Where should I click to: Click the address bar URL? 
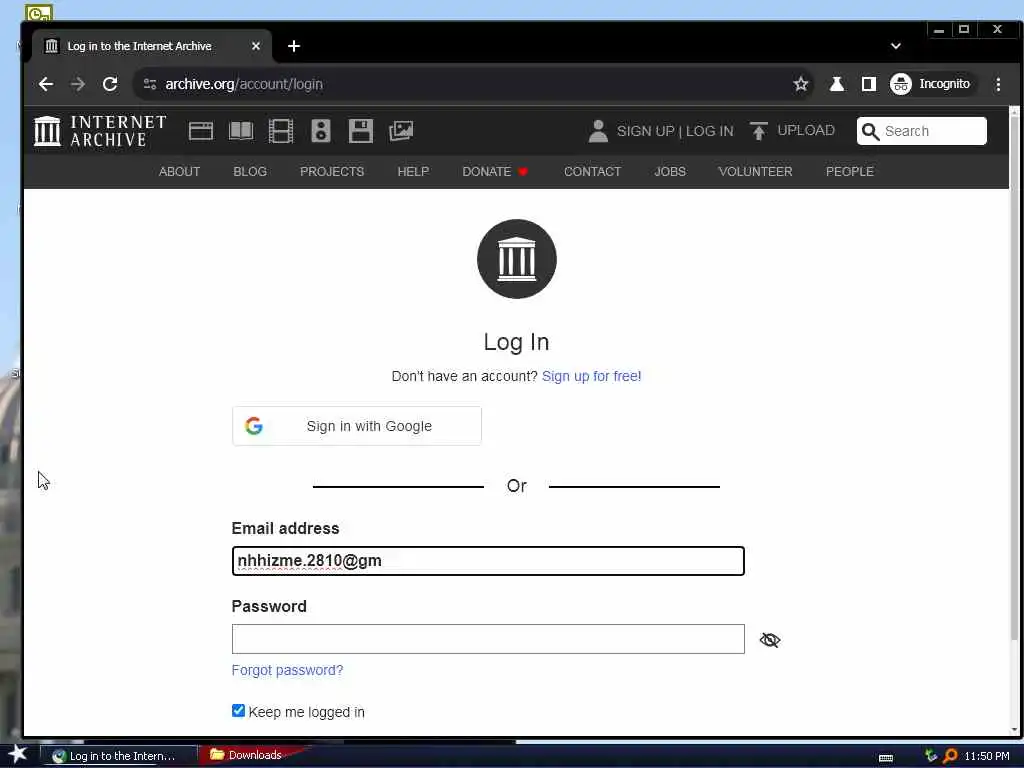[244, 84]
